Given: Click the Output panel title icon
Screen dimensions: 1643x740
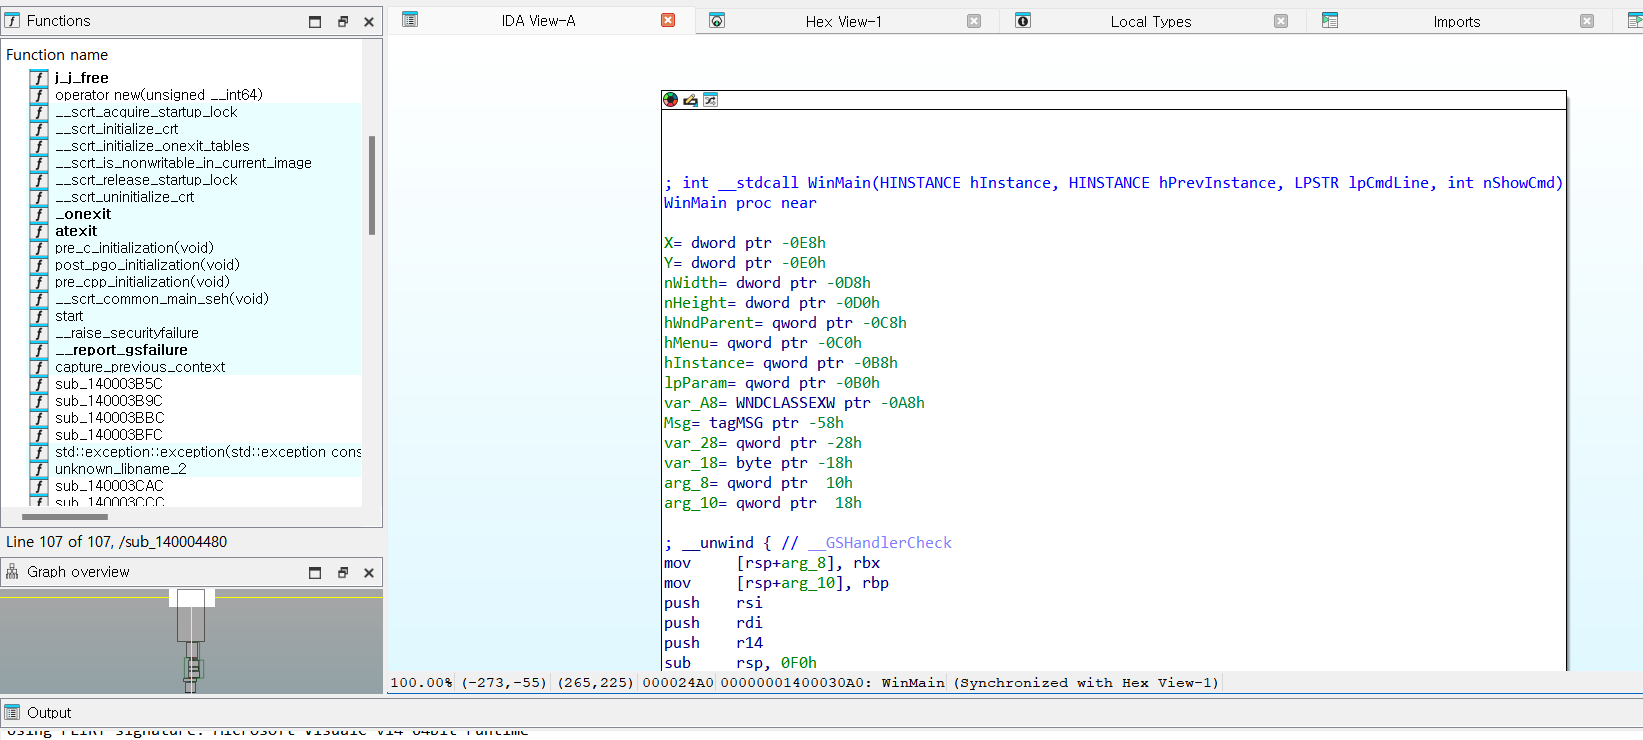Looking at the screenshot, I should (12, 713).
